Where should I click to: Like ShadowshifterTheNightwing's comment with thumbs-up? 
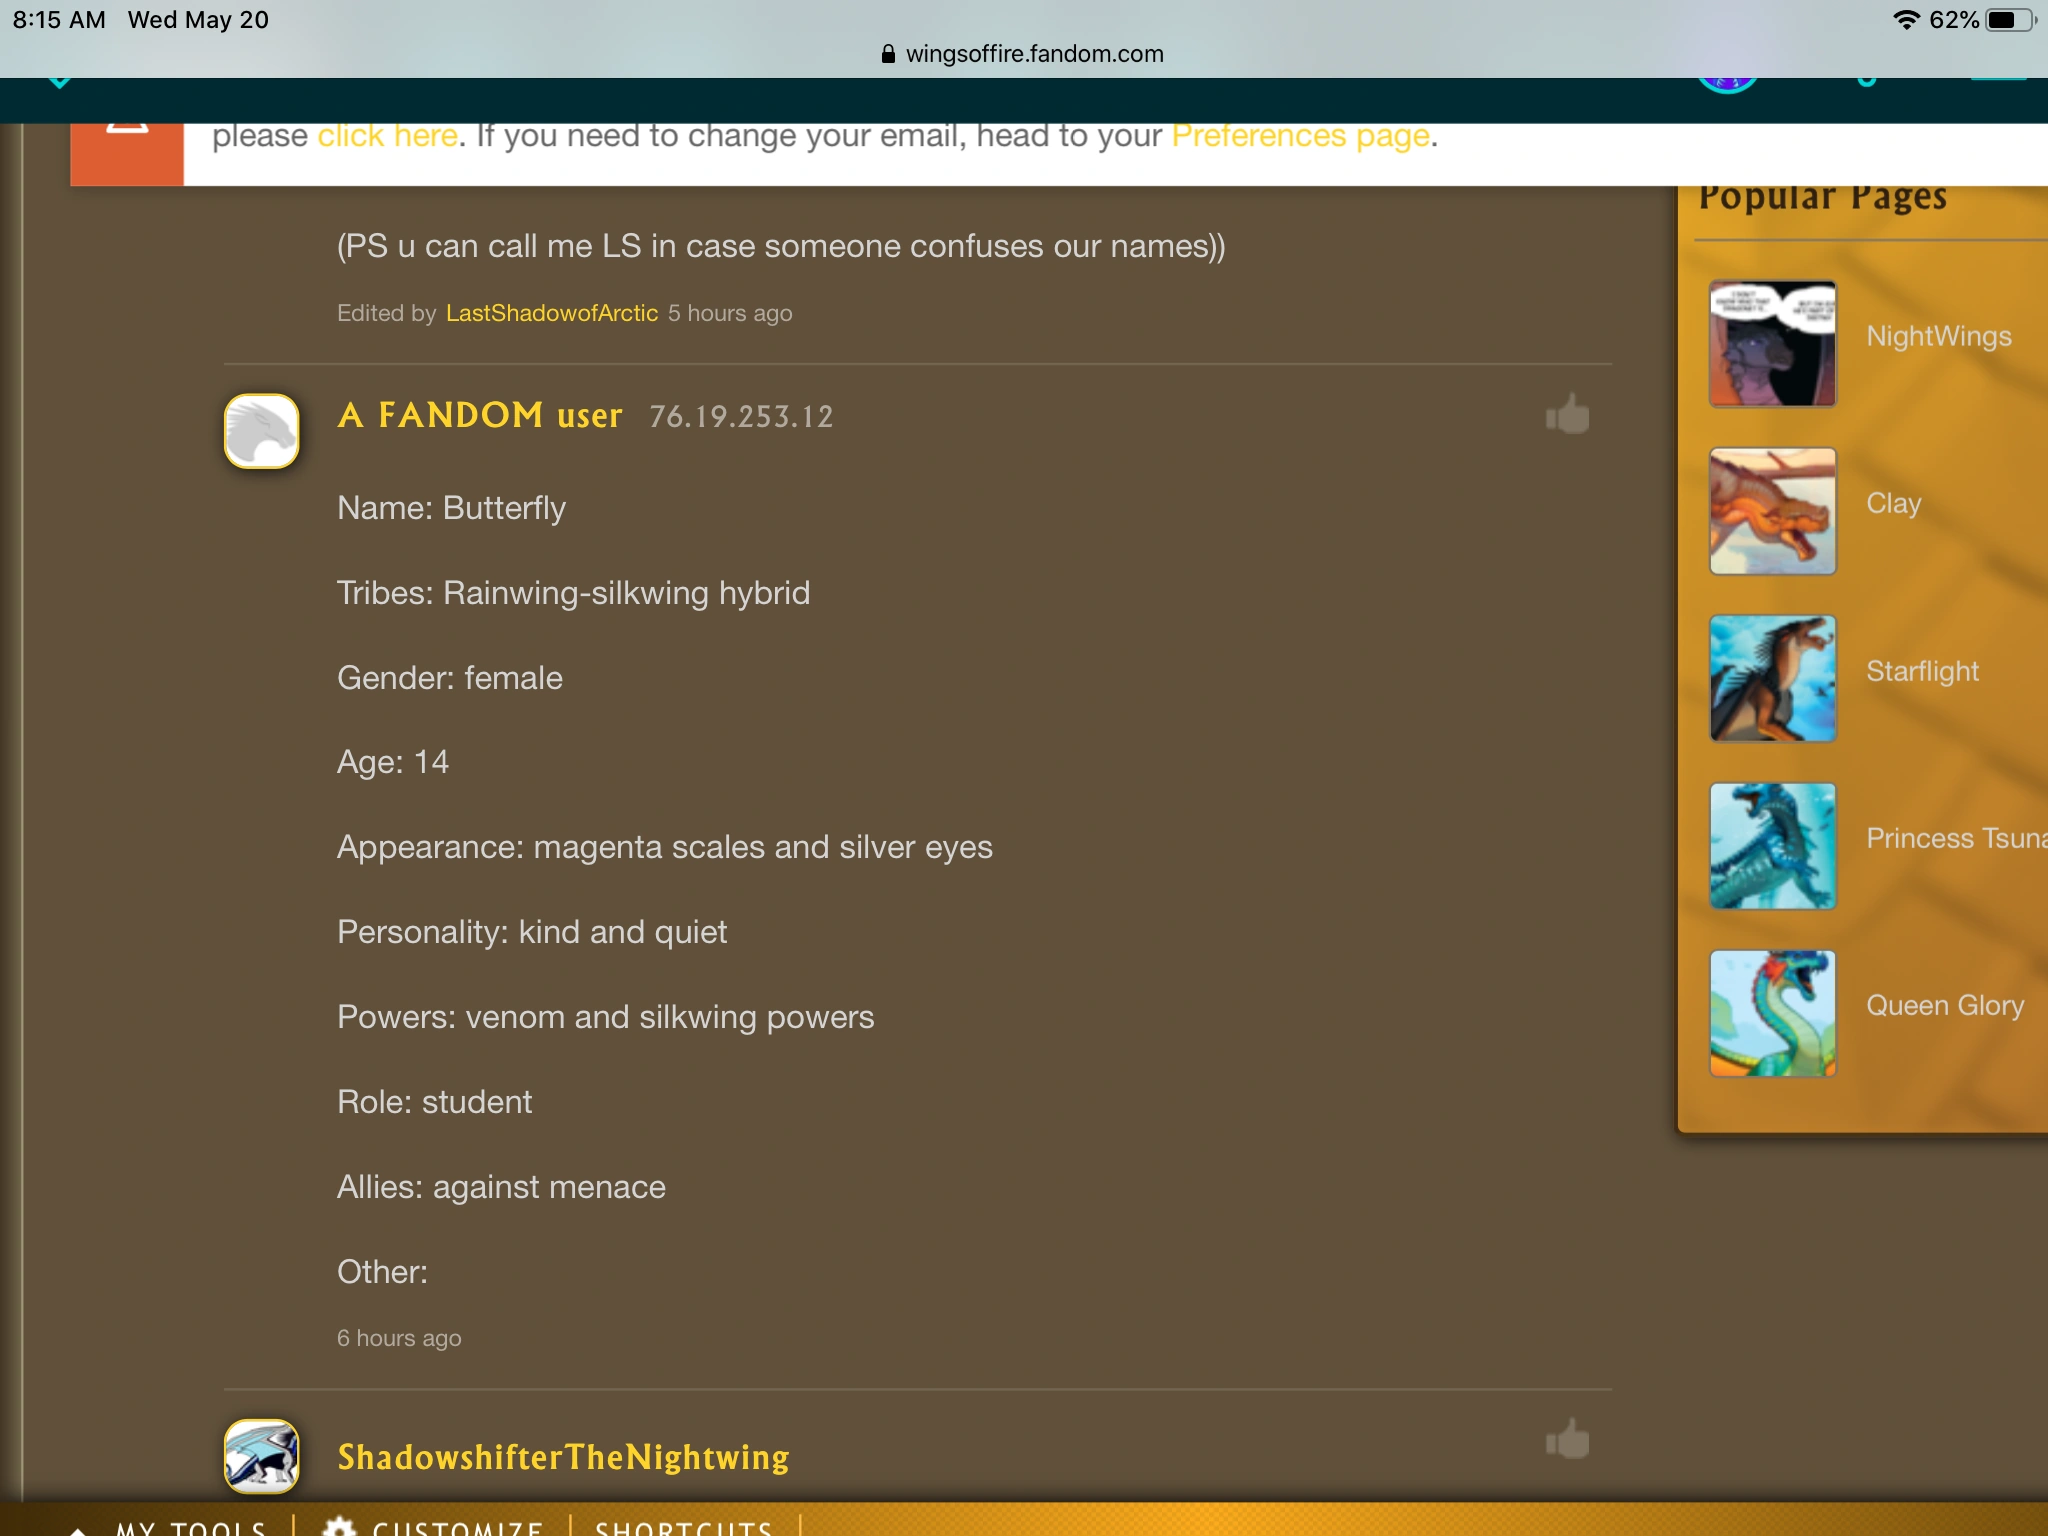1567,1440
